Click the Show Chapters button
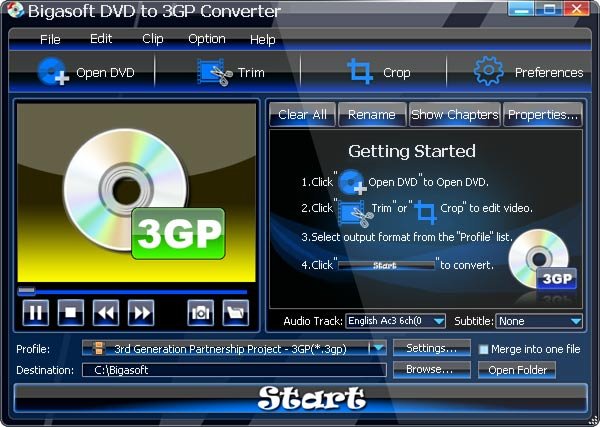The image size is (600, 427). pos(455,114)
